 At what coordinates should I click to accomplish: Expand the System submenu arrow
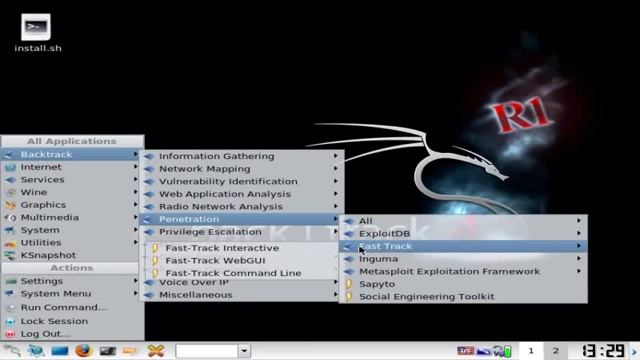(135, 230)
